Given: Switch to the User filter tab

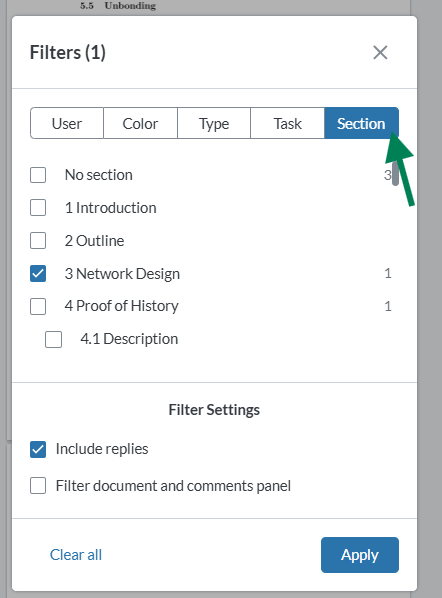Looking at the screenshot, I should click(67, 123).
